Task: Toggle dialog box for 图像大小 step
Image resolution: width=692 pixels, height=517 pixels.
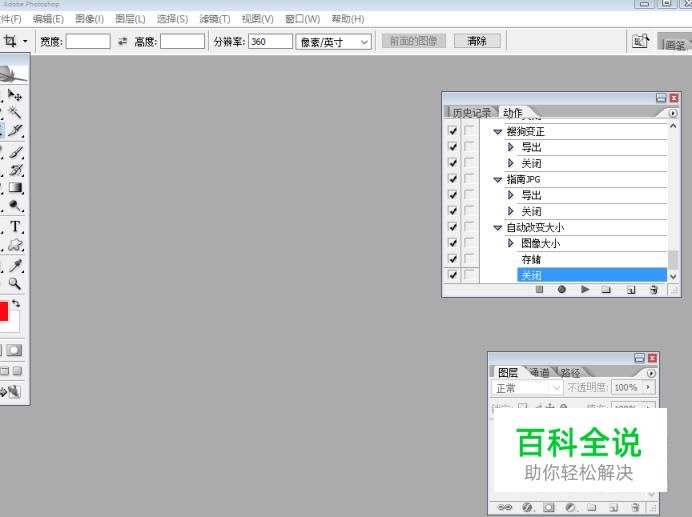Action: tap(469, 243)
